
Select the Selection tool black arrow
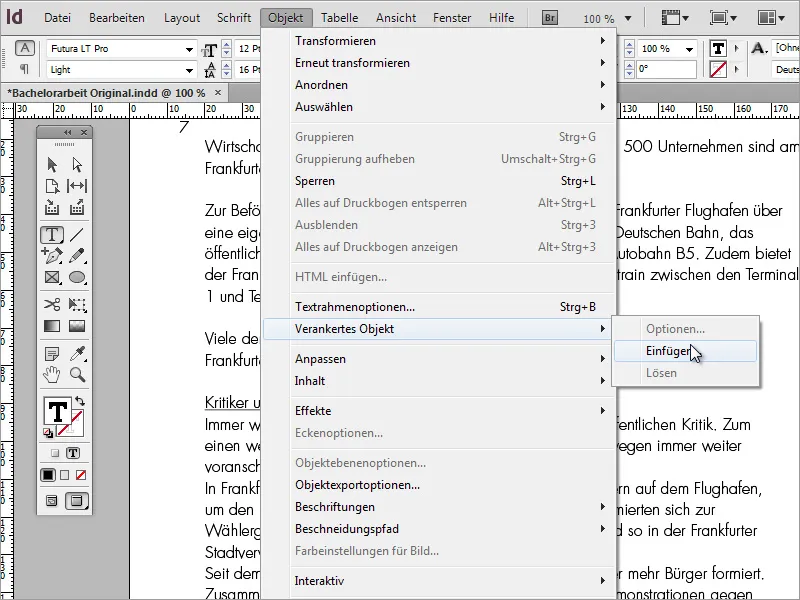point(52,165)
